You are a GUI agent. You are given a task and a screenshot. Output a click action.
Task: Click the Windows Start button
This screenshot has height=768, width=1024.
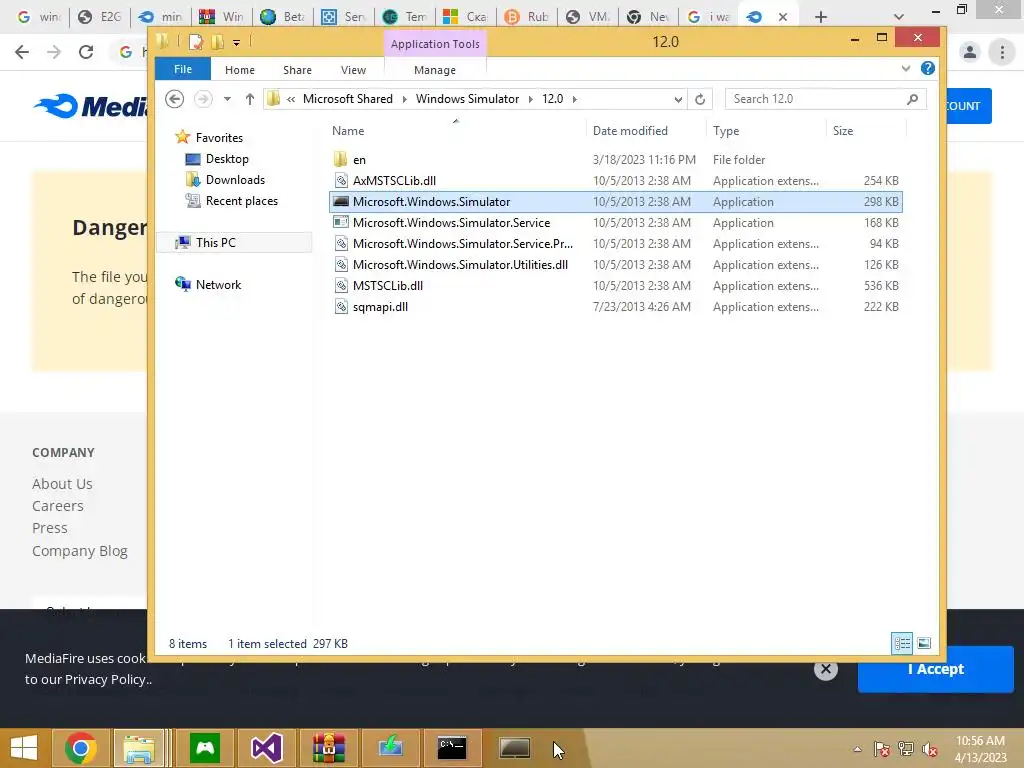click(x=24, y=748)
